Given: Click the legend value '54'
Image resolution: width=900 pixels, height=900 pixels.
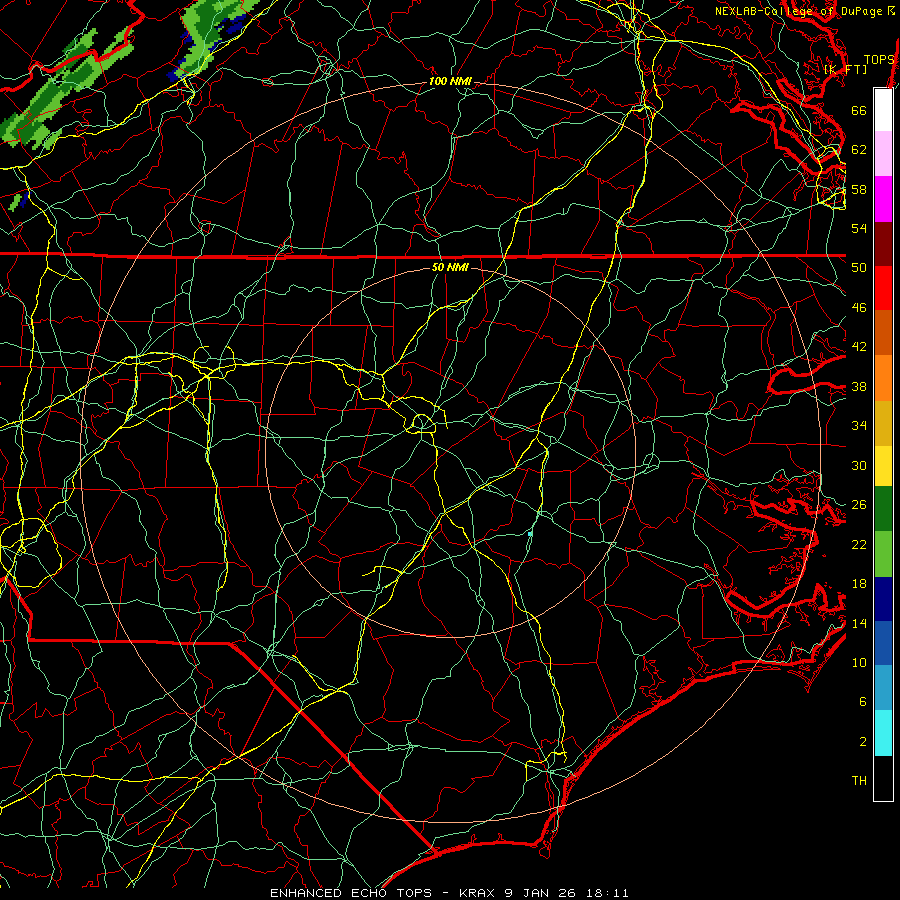Looking at the screenshot, I should click(x=859, y=228).
